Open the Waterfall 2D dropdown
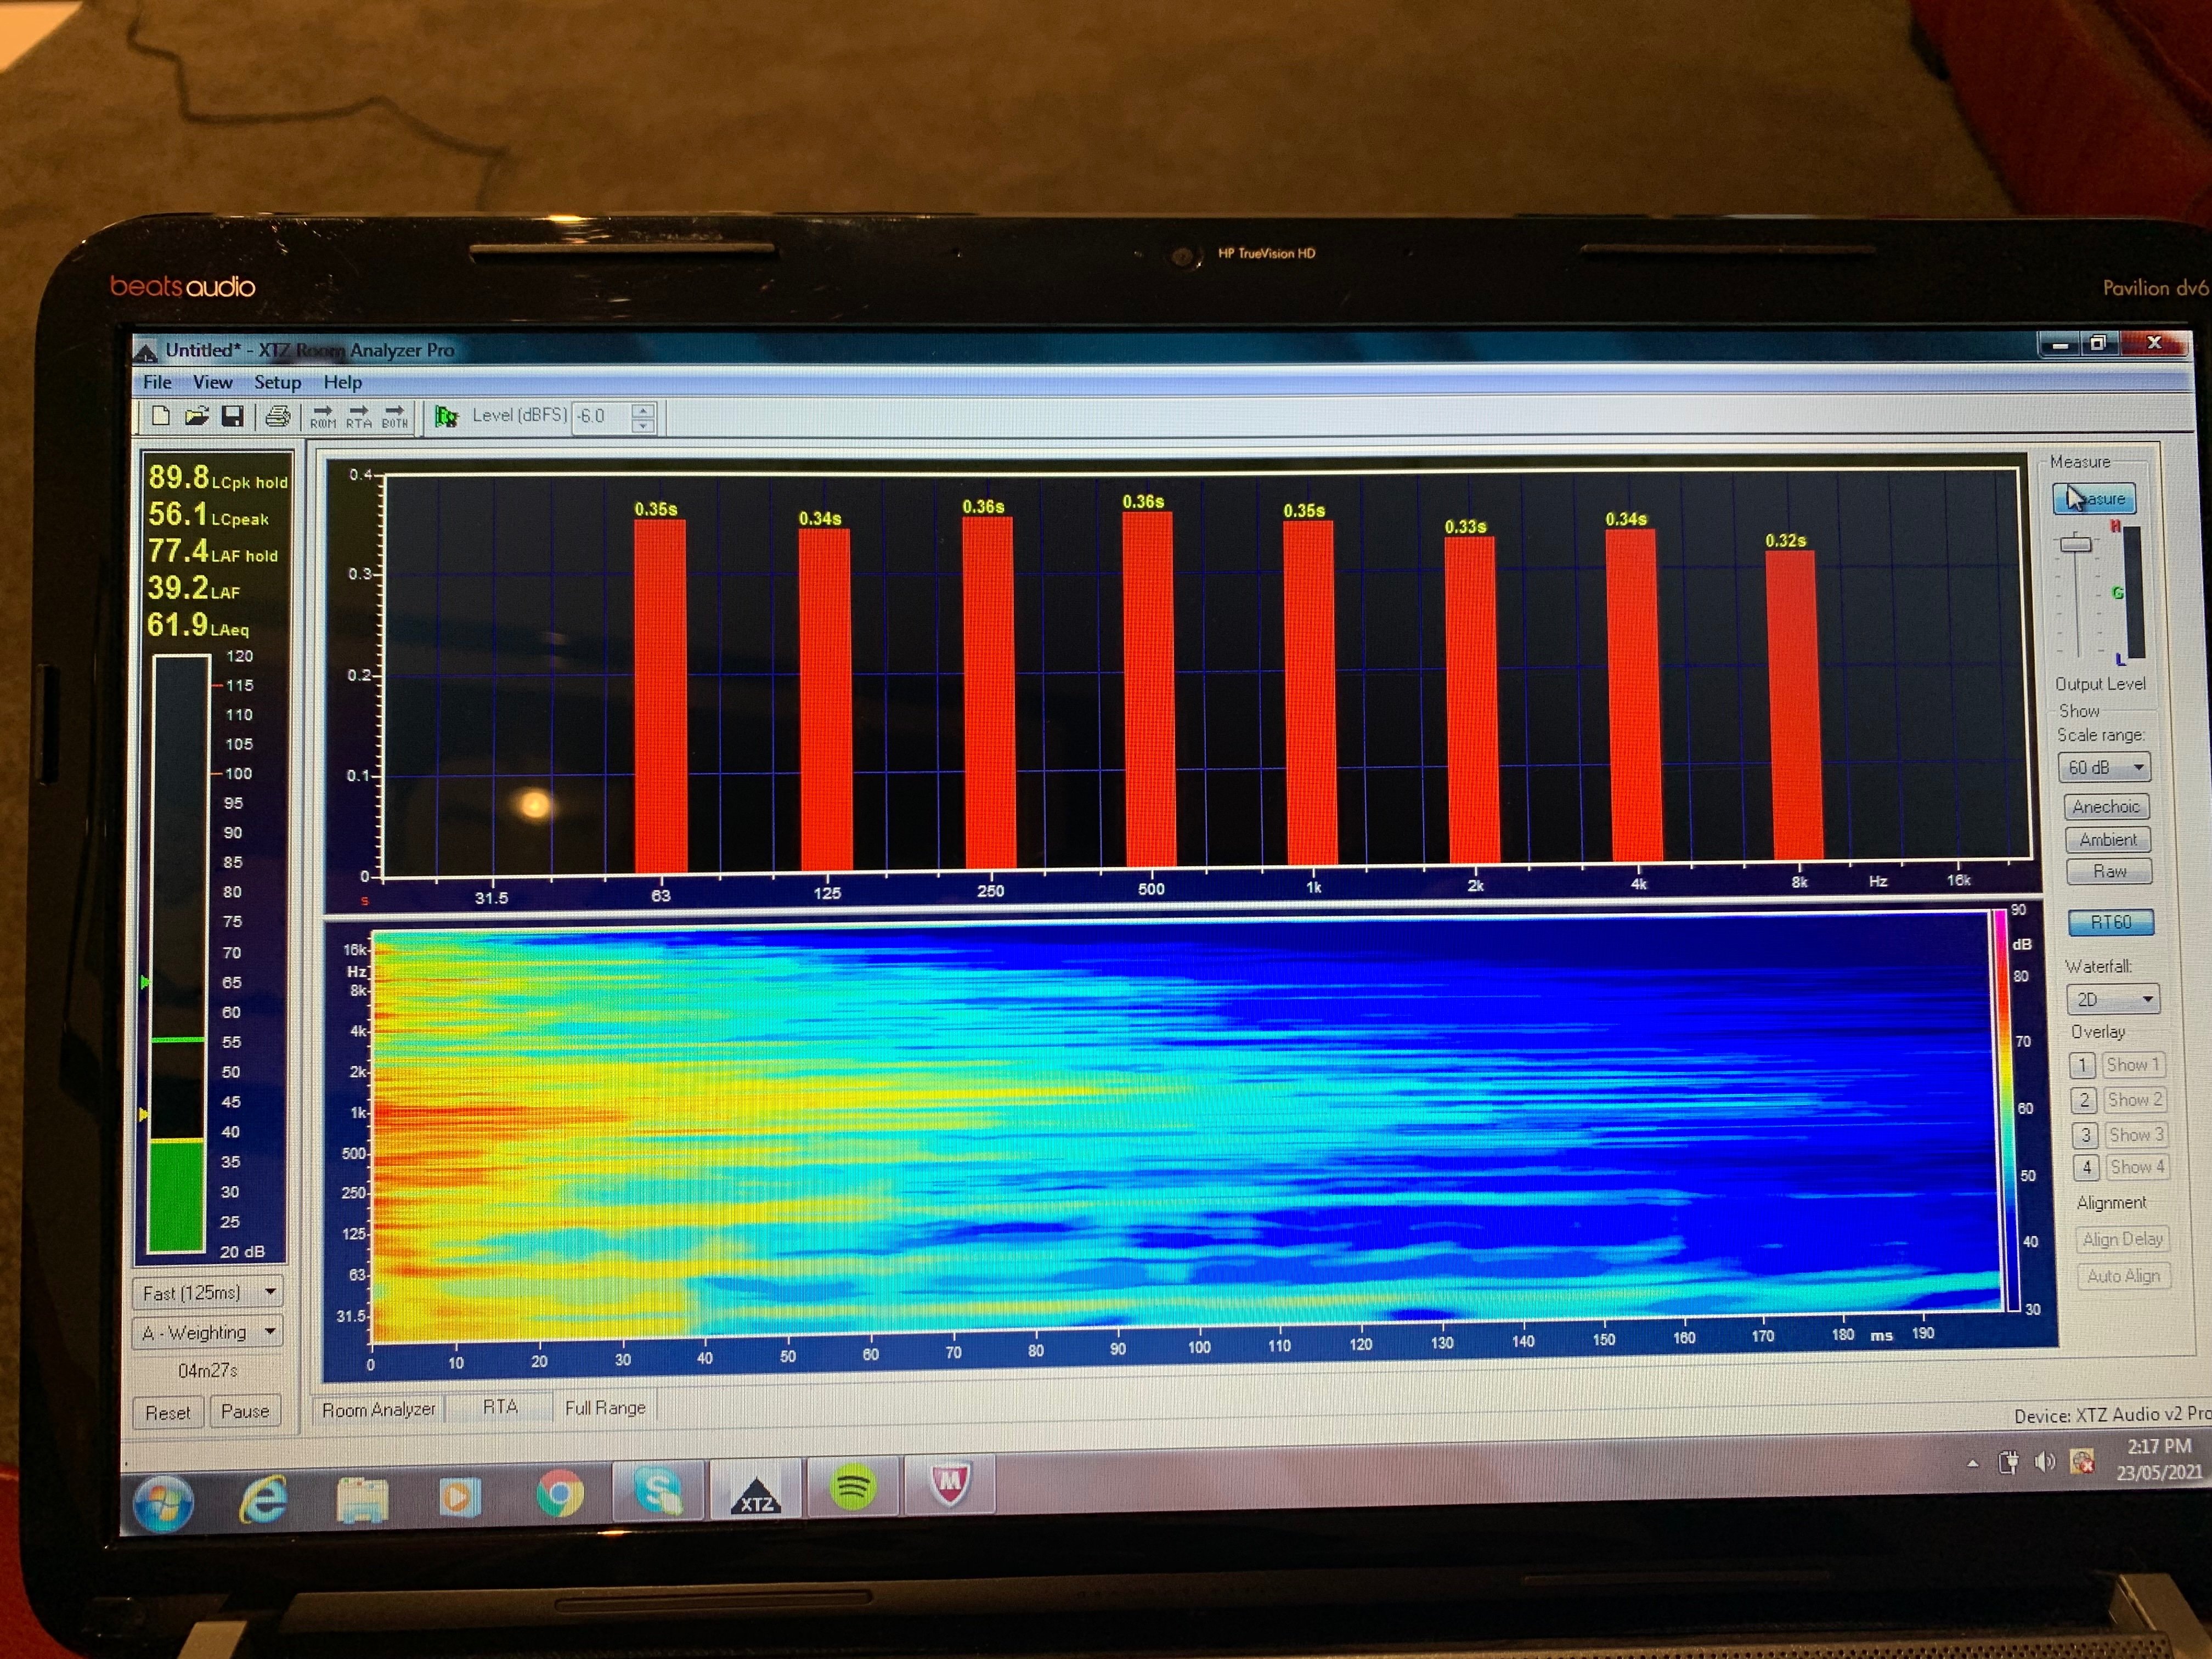2212x1659 pixels. [2112, 999]
